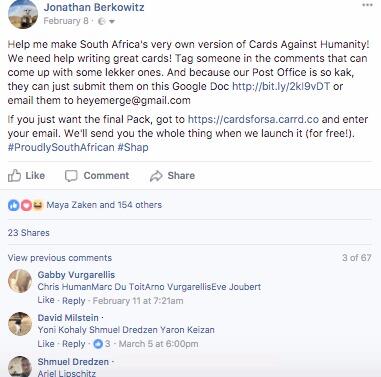Open Maya Zaken and 154 others reactions list
Viewport: 381px width, 377px height.
click(104, 205)
